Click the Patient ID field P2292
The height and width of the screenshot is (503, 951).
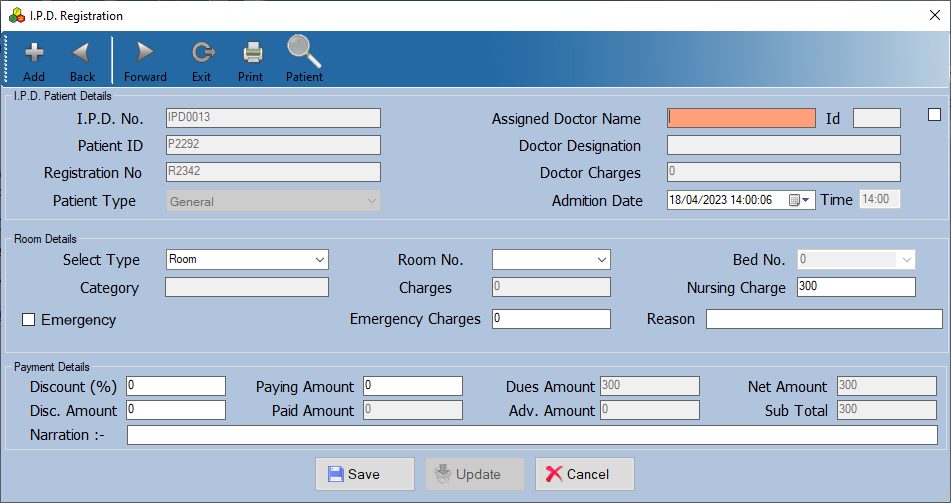point(274,145)
